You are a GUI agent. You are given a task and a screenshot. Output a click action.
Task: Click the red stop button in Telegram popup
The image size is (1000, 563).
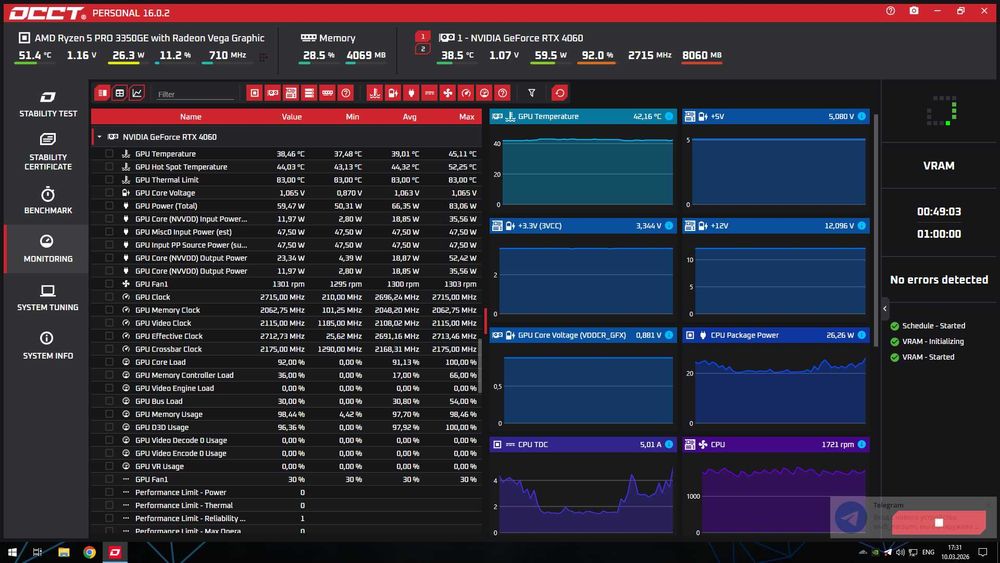(939, 523)
